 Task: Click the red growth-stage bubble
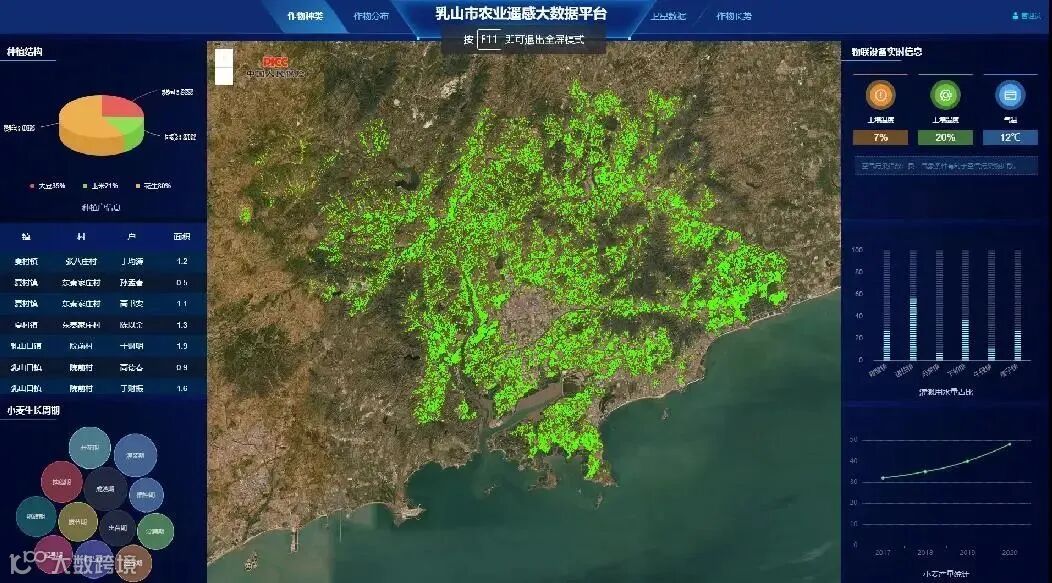pos(62,482)
